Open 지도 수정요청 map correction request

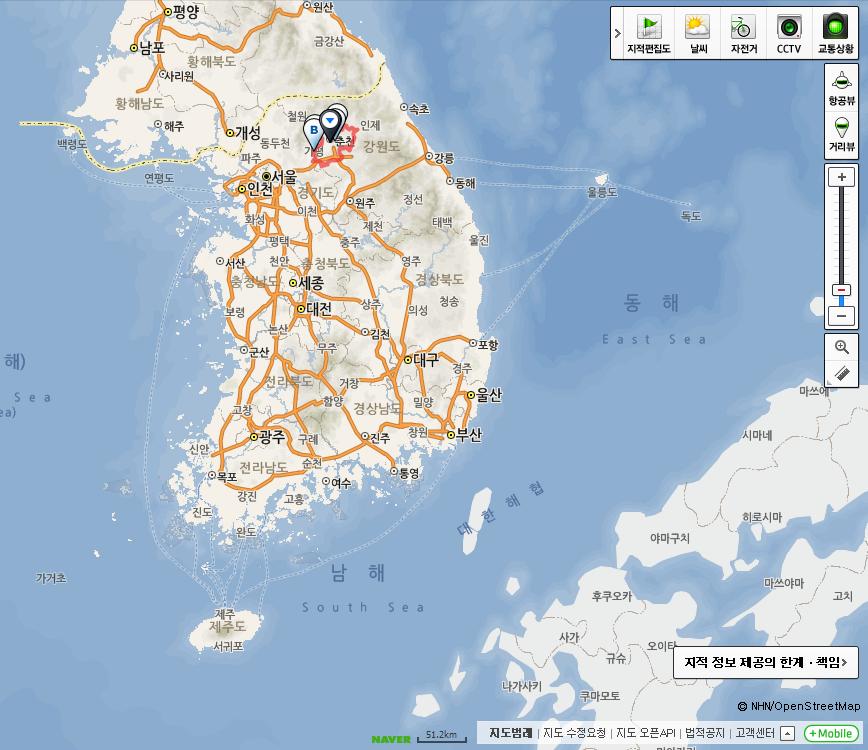[x=574, y=734]
